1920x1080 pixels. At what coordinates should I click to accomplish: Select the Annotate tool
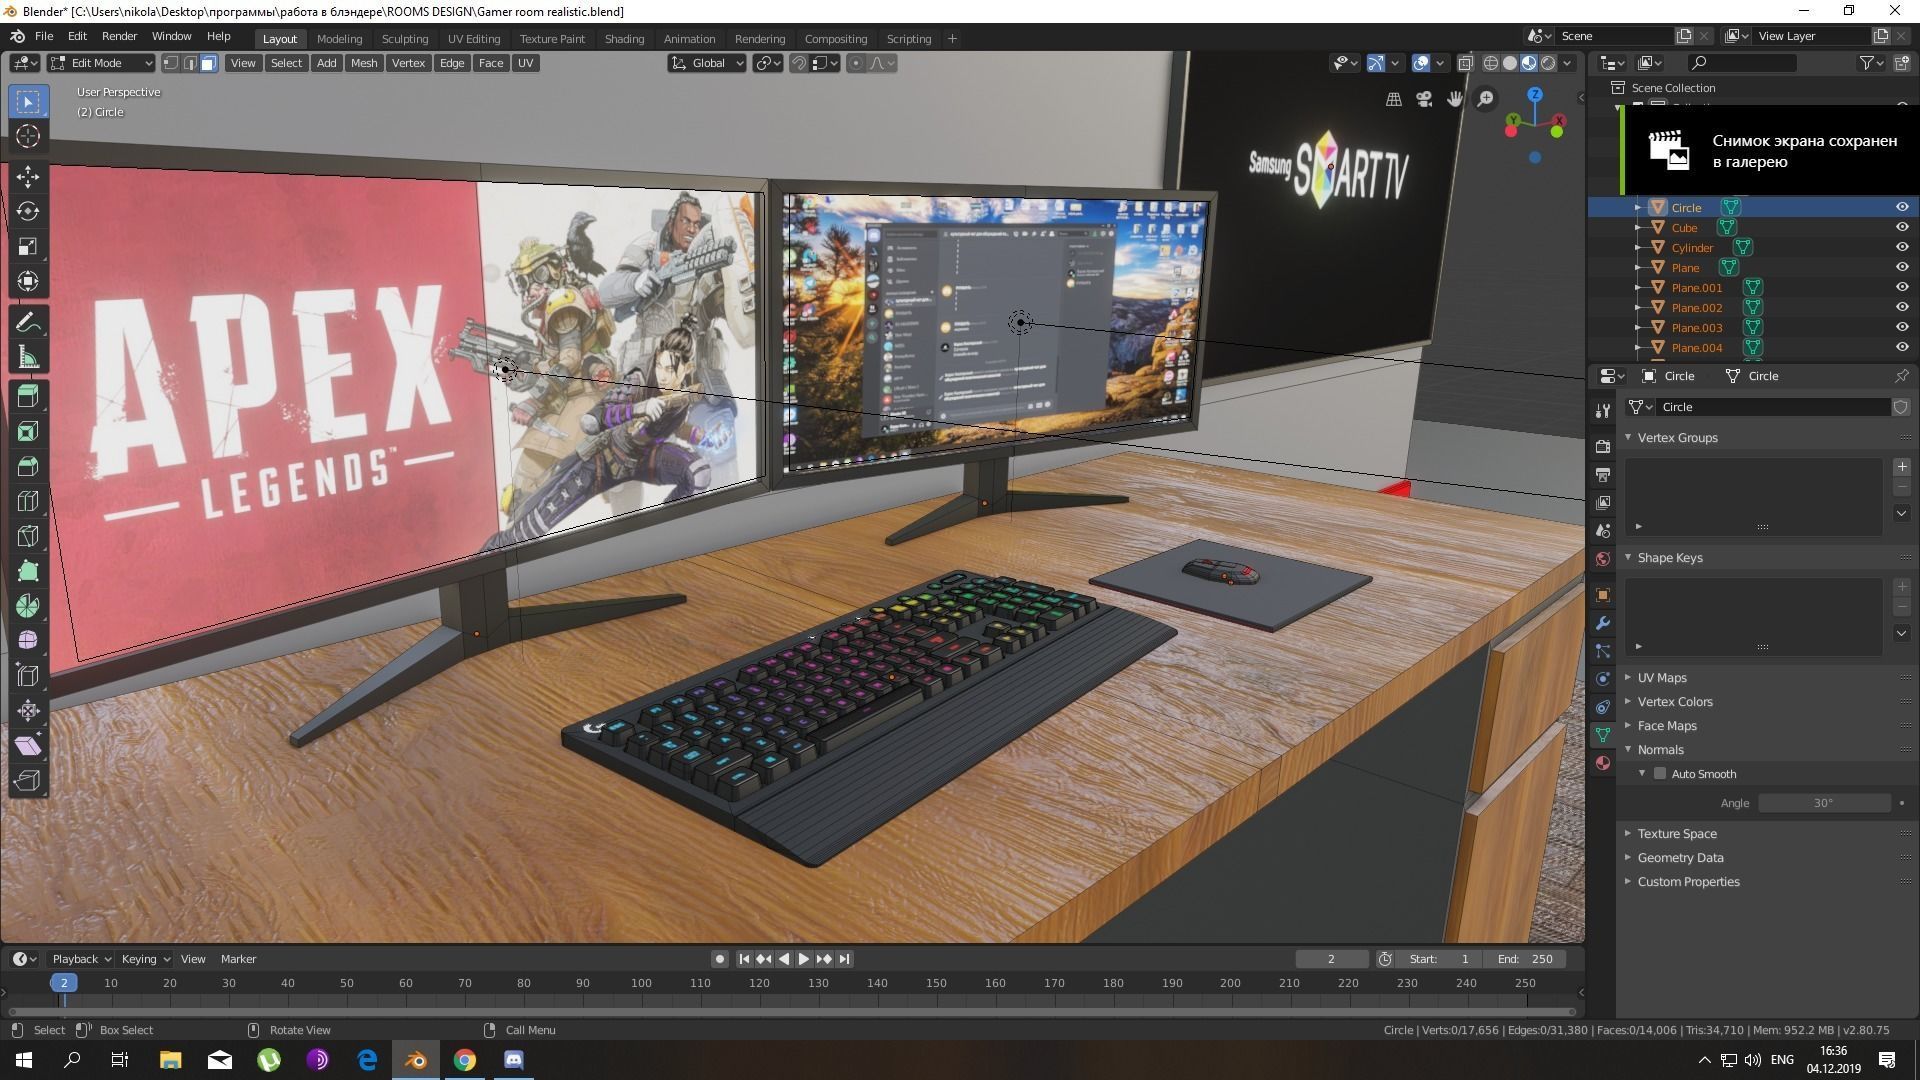(28, 322)
